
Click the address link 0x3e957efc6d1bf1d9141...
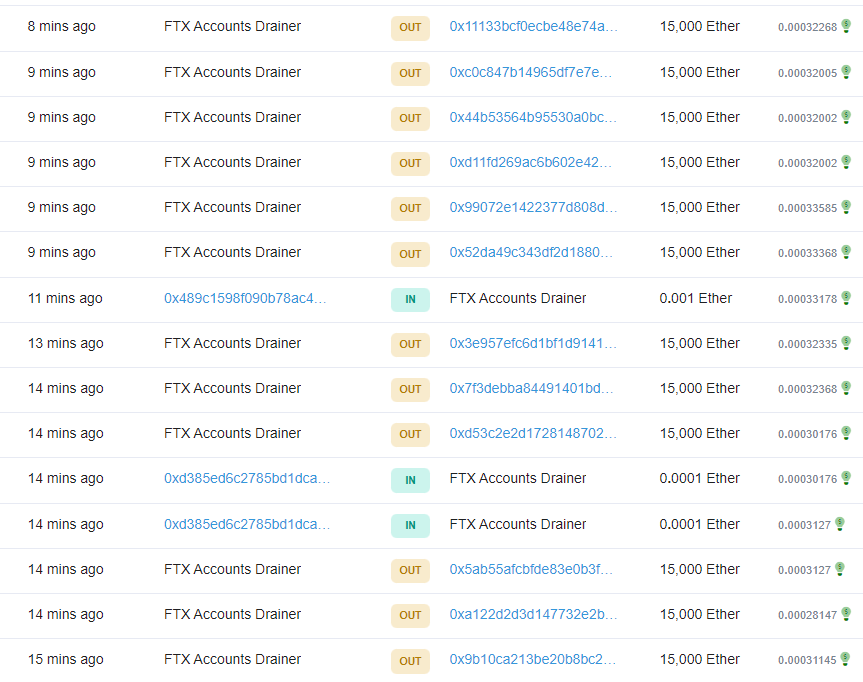click(x=533, y=343)
